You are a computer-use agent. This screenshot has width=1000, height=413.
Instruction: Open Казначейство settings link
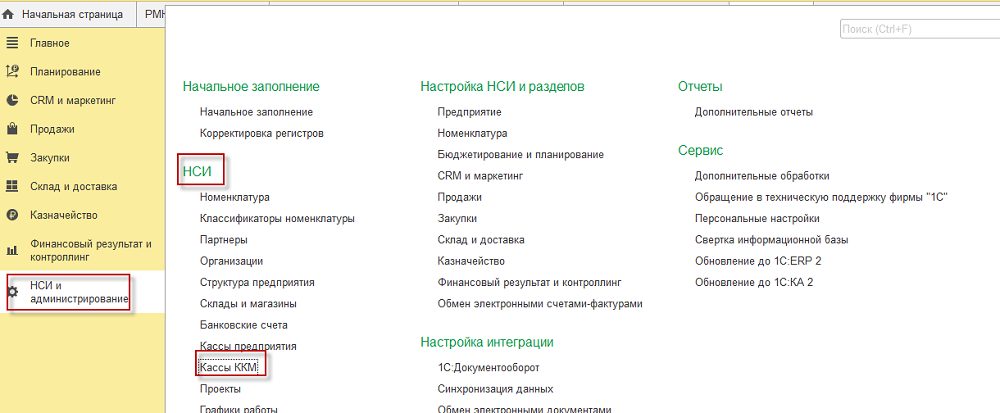tap(471, 261)
